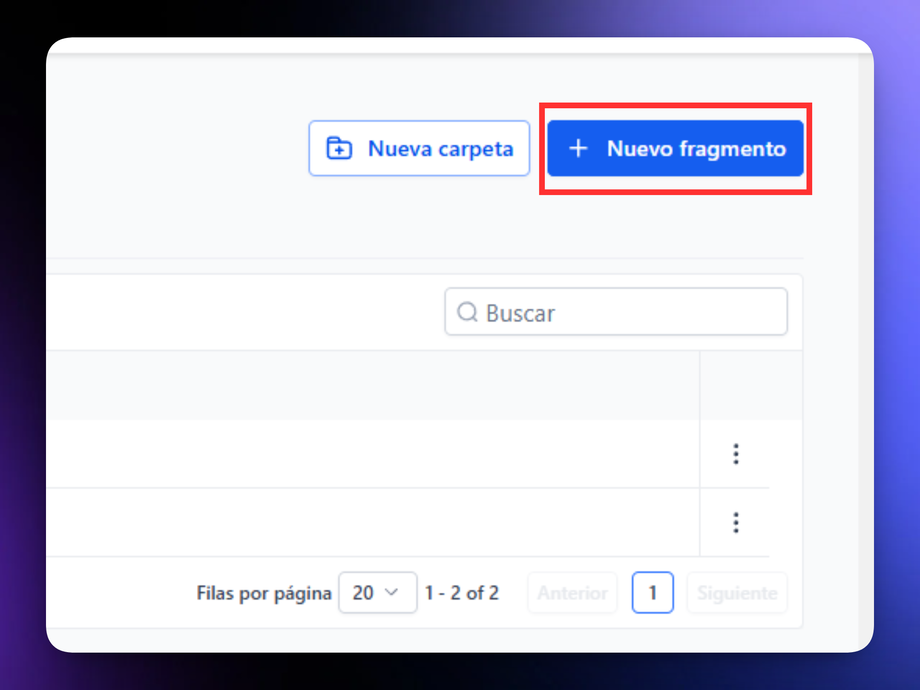Click the Nueva carpeta button

419,148
